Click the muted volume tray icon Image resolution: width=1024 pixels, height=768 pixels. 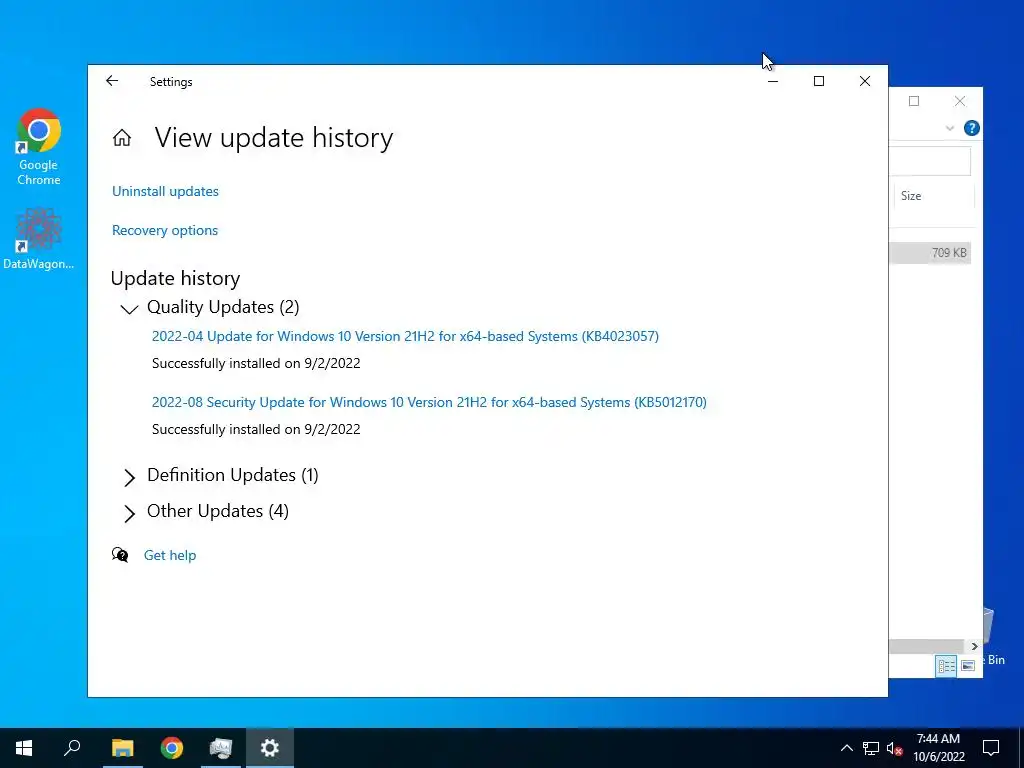point(895,748)
